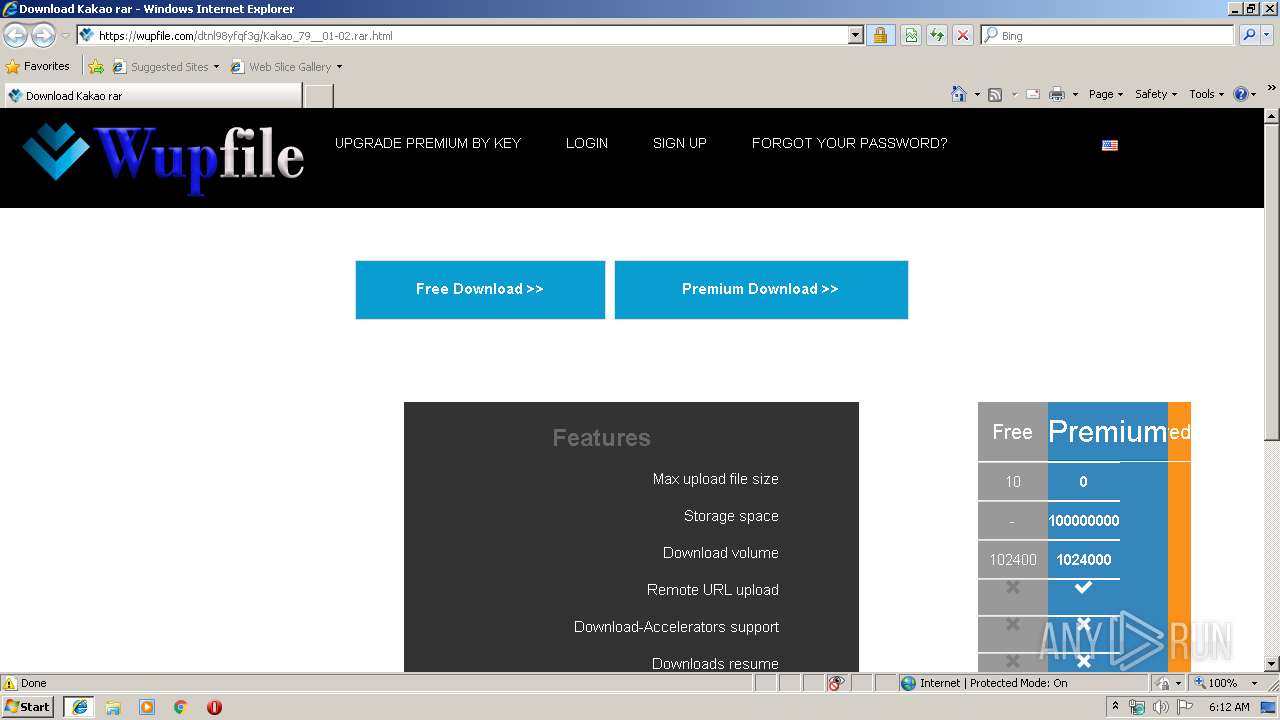This screenshot has width=1280, height=720.
Task: Open the Safety menu
Action: 1156,94
